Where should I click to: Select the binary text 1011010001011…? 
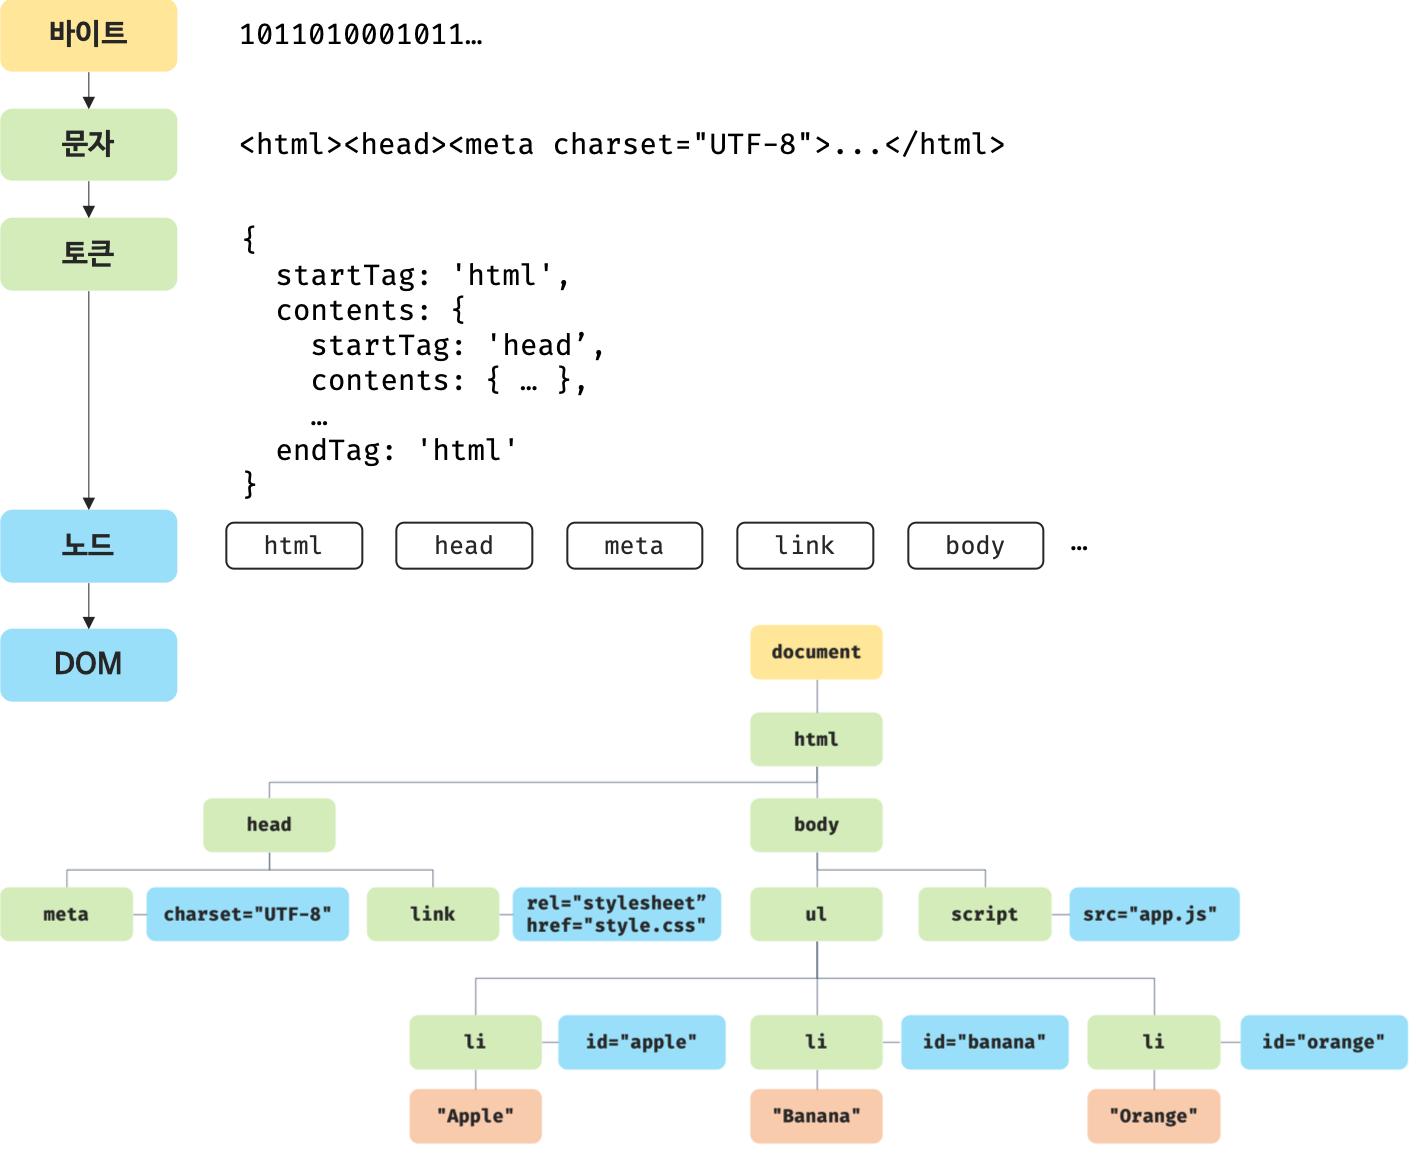[x=361, y=35]
